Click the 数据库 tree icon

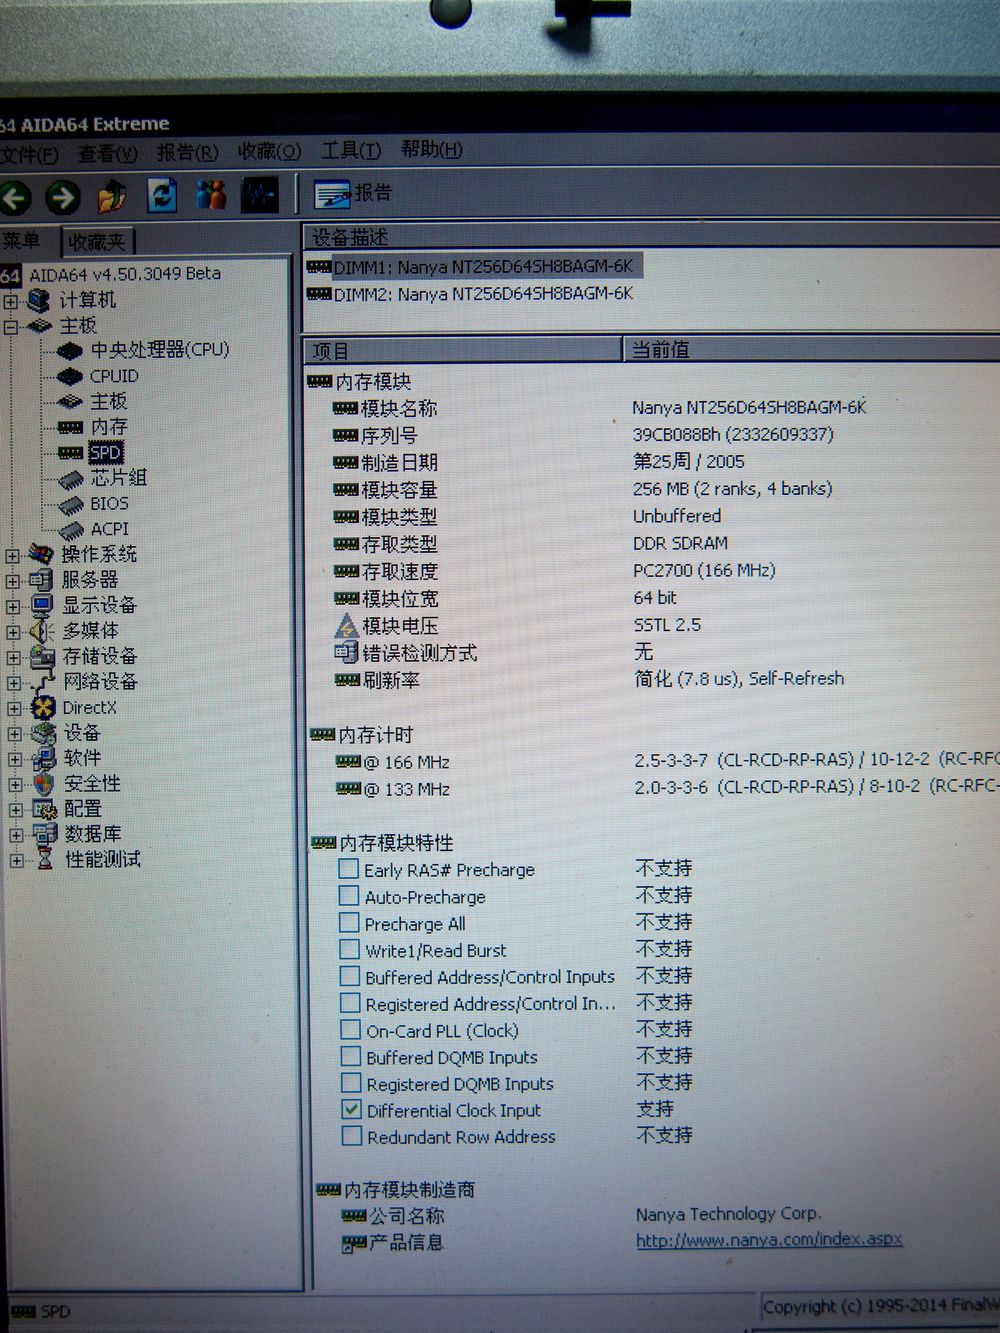tap(45, 834)
